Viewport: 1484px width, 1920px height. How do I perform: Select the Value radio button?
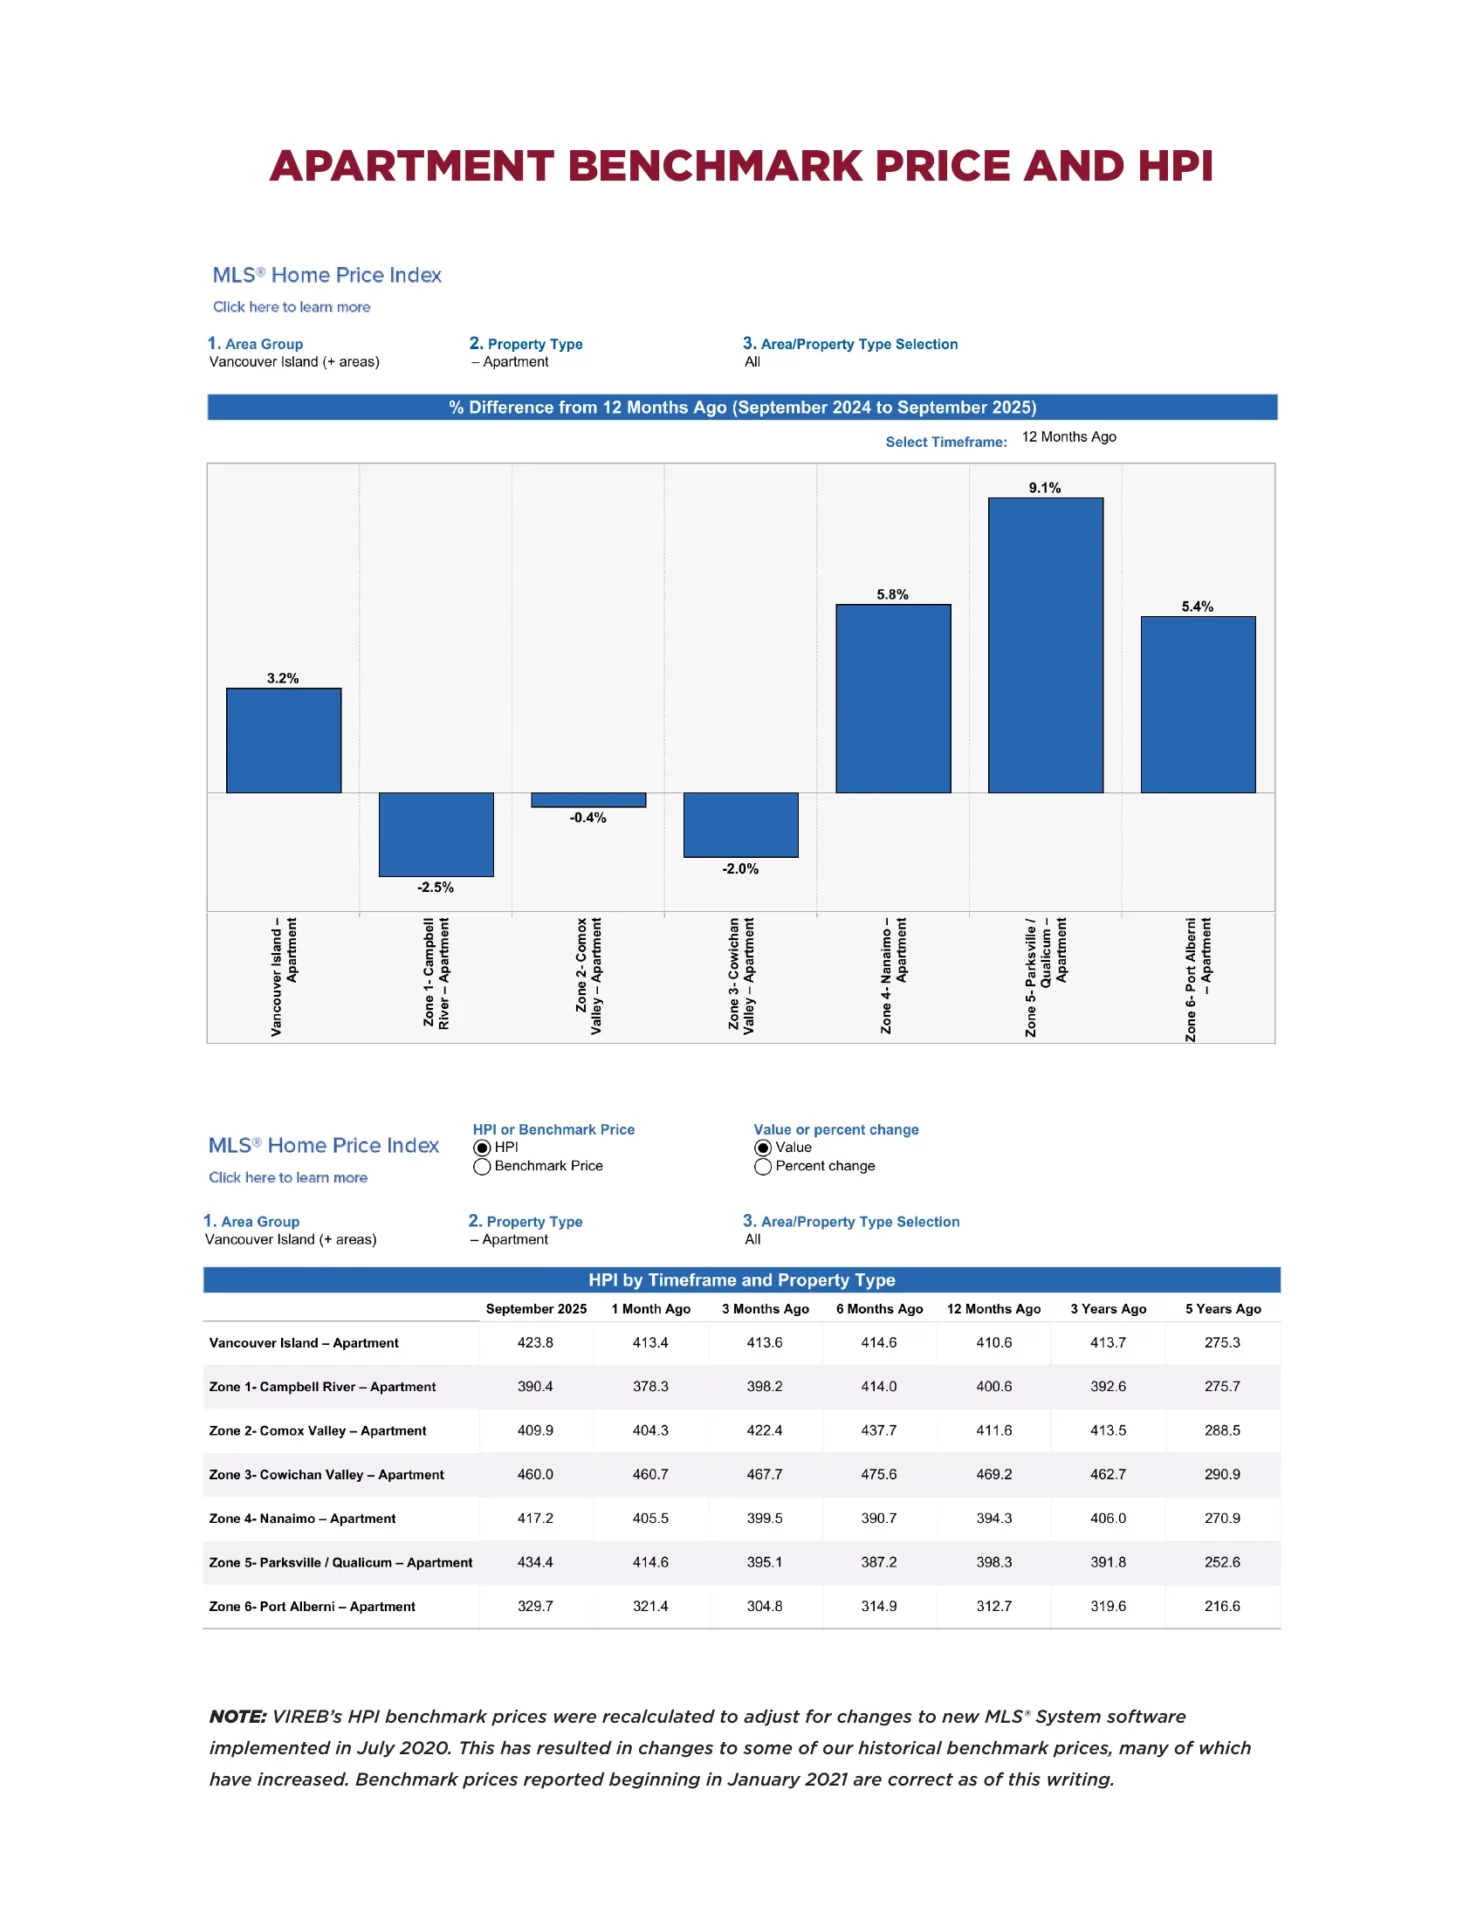pos(763,1147)
